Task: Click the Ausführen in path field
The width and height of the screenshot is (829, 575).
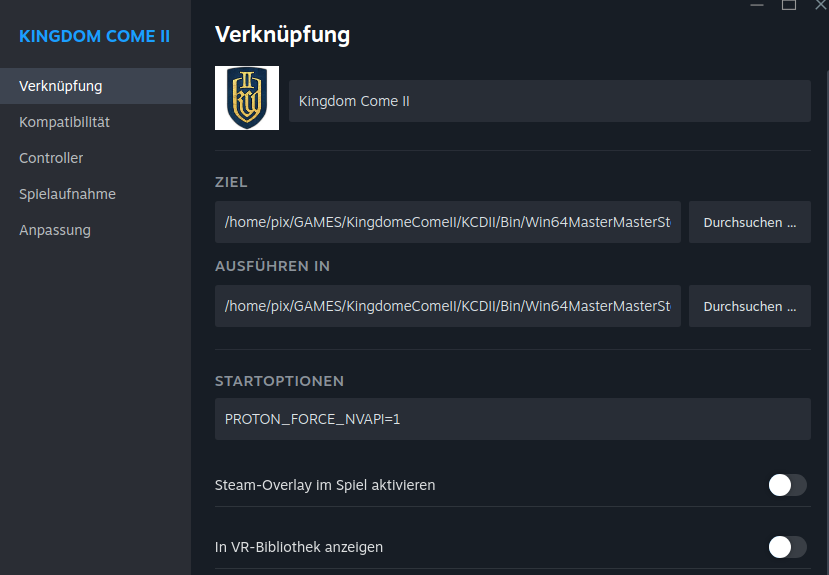Action: pyautogui.click(x=448, y=306)
